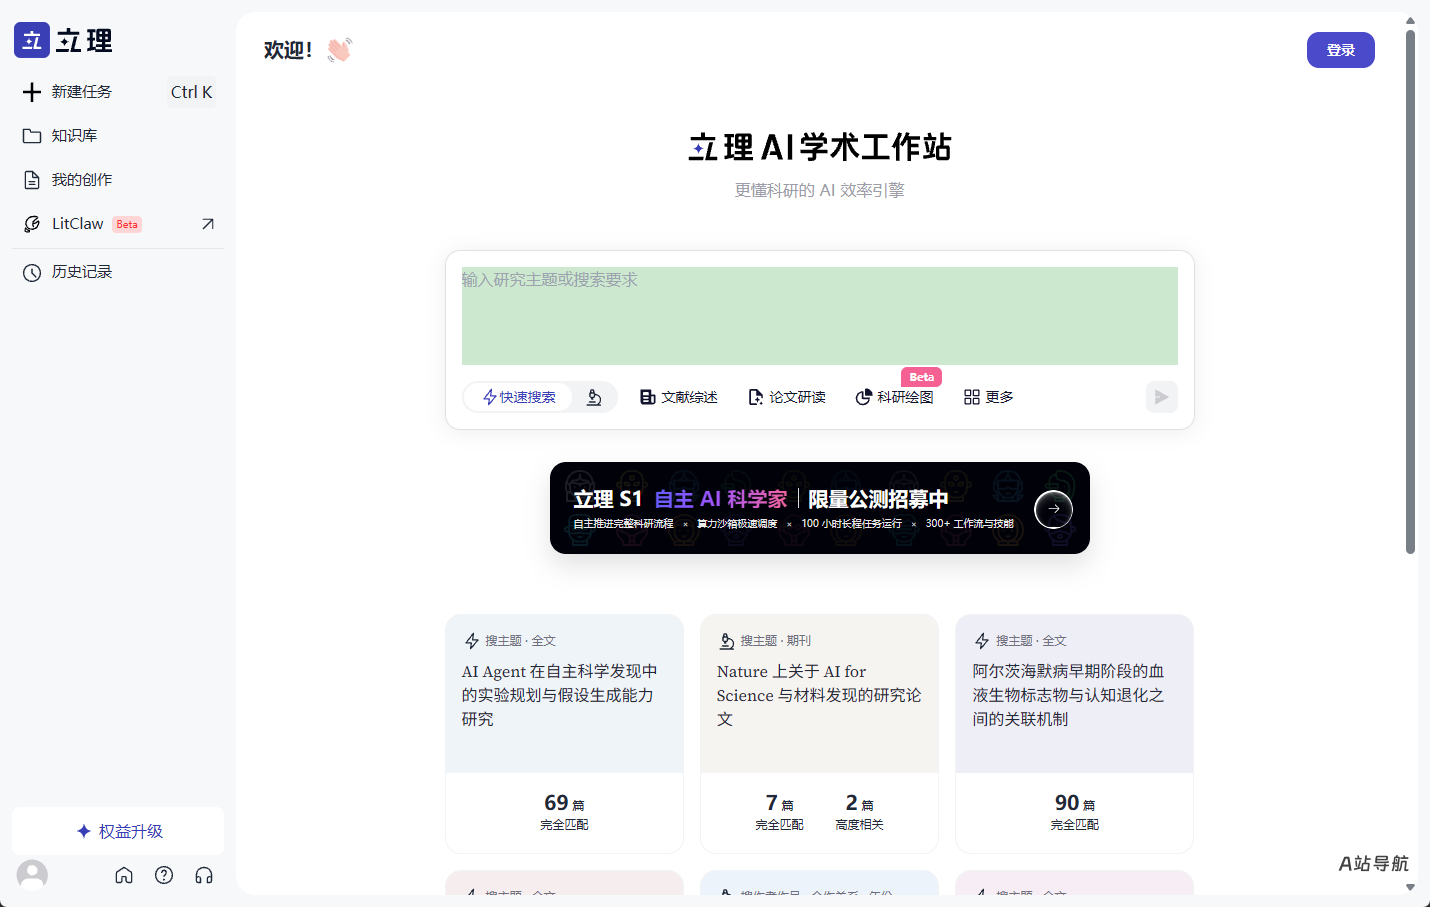Screen dimensions: 1430x907
Task: Click the circled arrow on the S1 banner
Action: tap(1053, 509)
